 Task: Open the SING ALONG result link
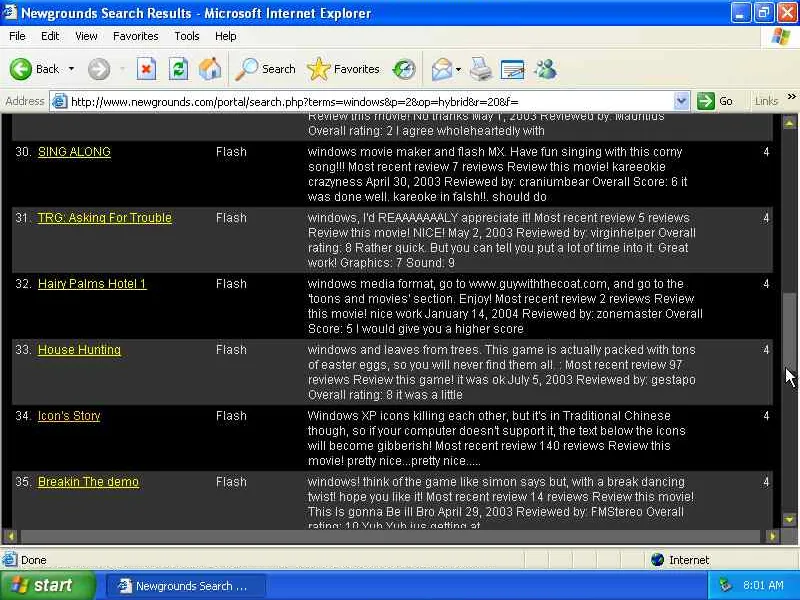[74, 152]
